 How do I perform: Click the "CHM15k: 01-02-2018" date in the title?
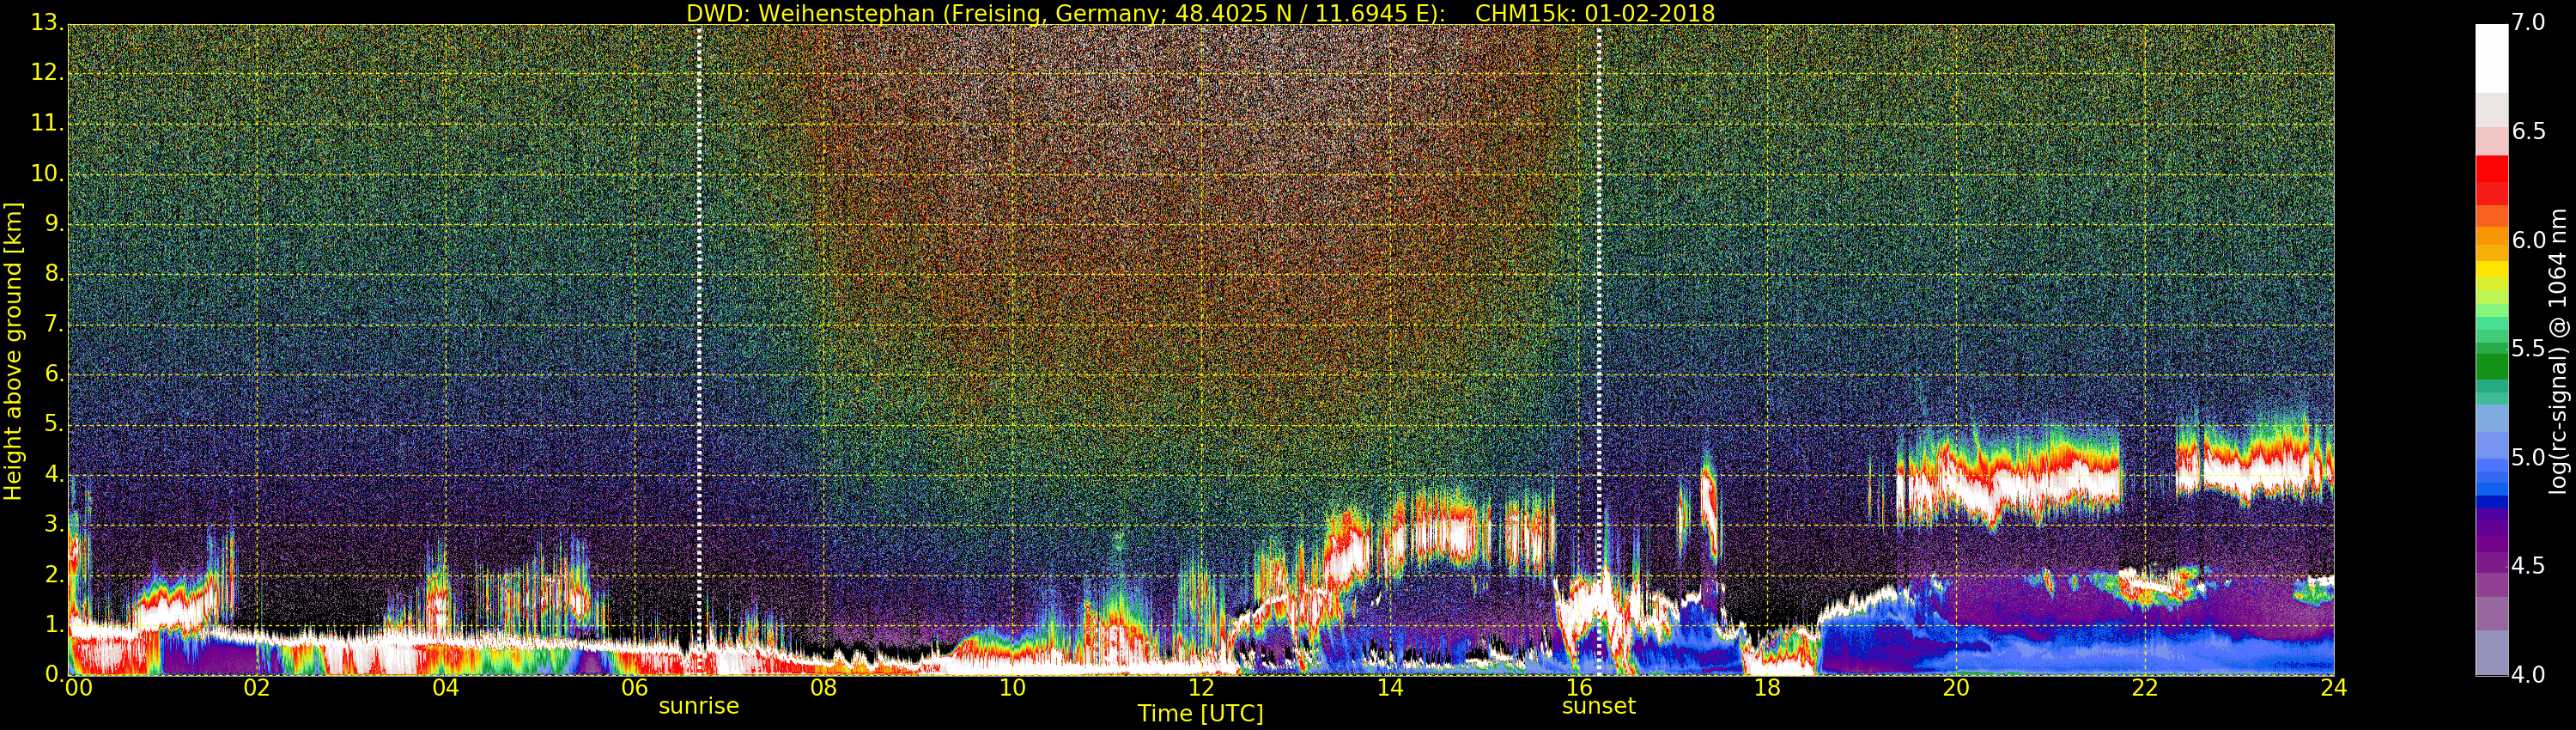pyautogui.click(x=1594, y=13)
